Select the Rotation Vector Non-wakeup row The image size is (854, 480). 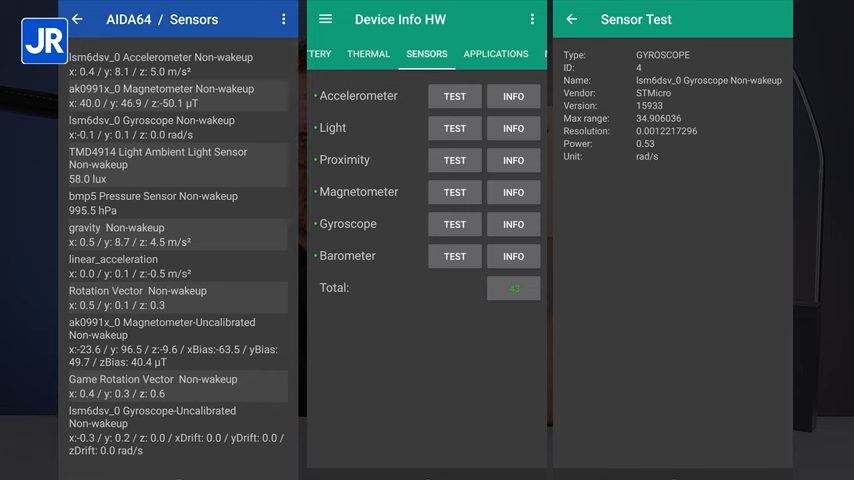click(x=178, y=298)
